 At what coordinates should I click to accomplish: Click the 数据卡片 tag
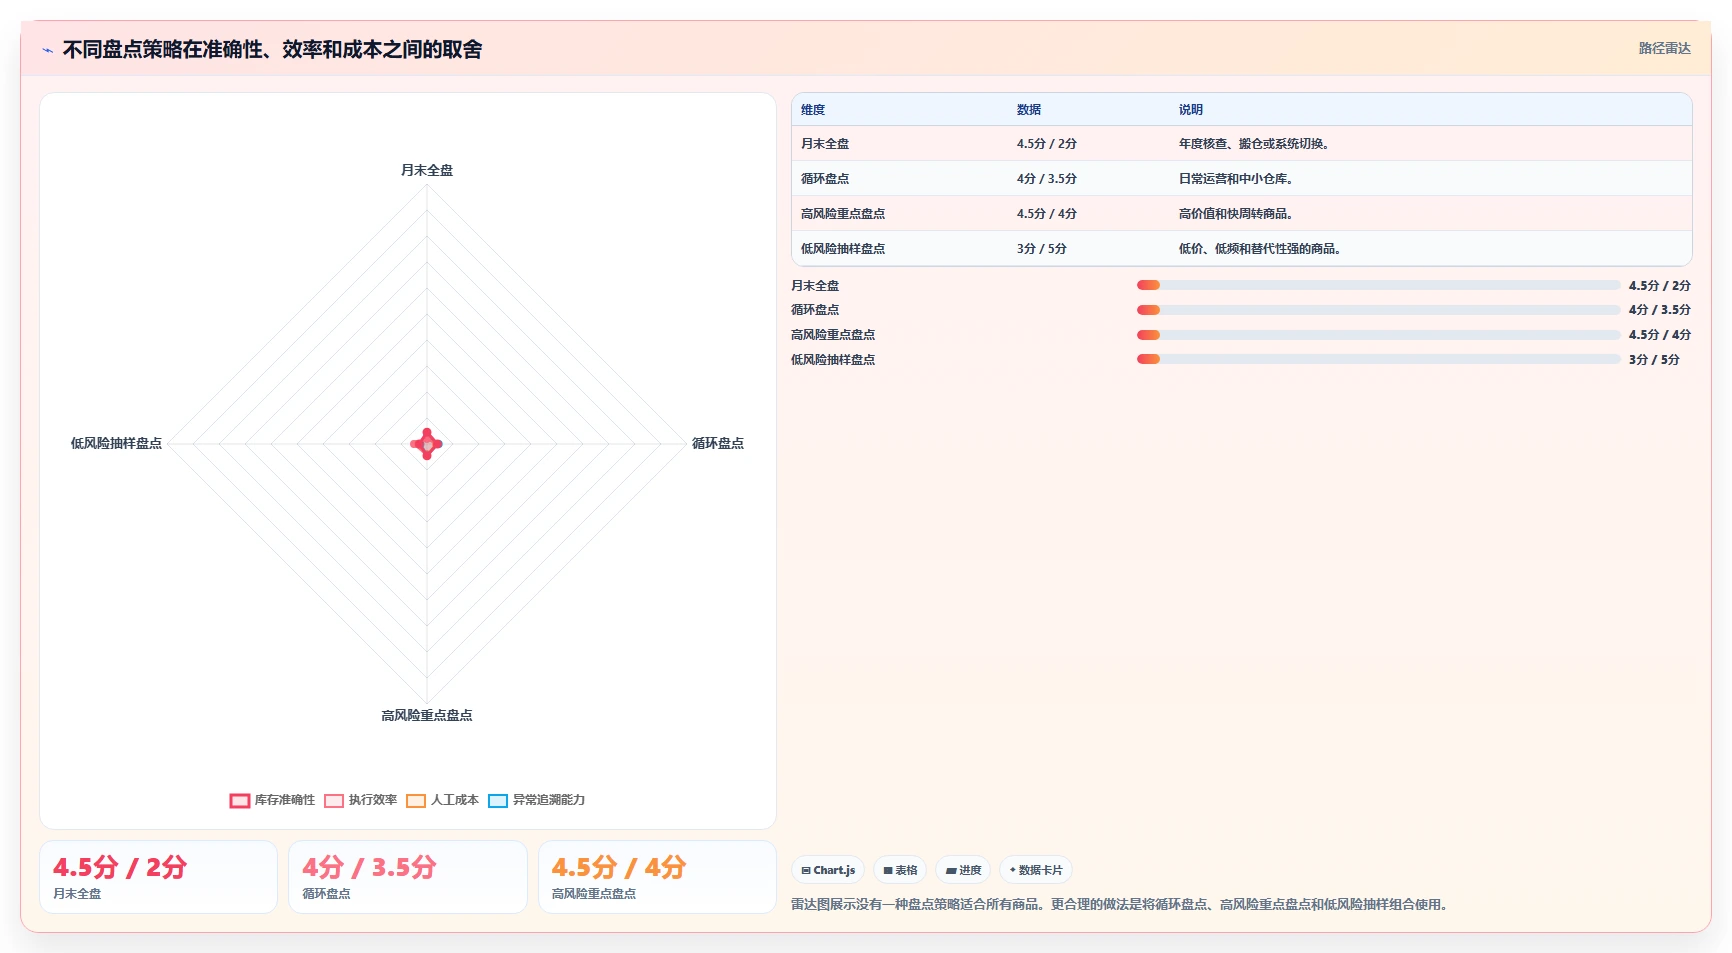click(x=1036, y=870)
